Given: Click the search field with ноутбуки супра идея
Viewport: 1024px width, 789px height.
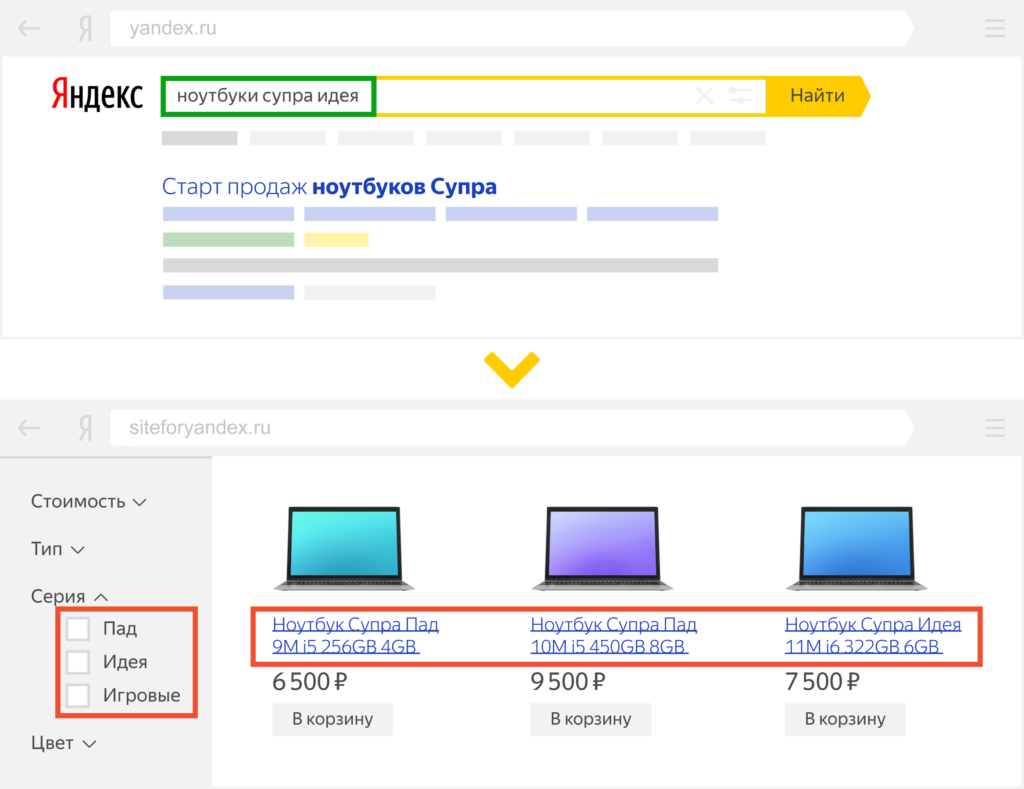Looking at the screenshot, I should pyautogui.click(x=268, y=96).
